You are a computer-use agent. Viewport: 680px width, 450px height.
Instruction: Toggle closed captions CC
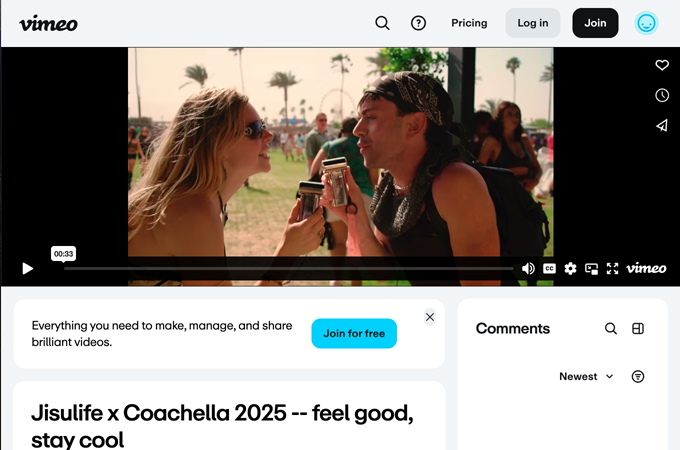click(549, 268)
